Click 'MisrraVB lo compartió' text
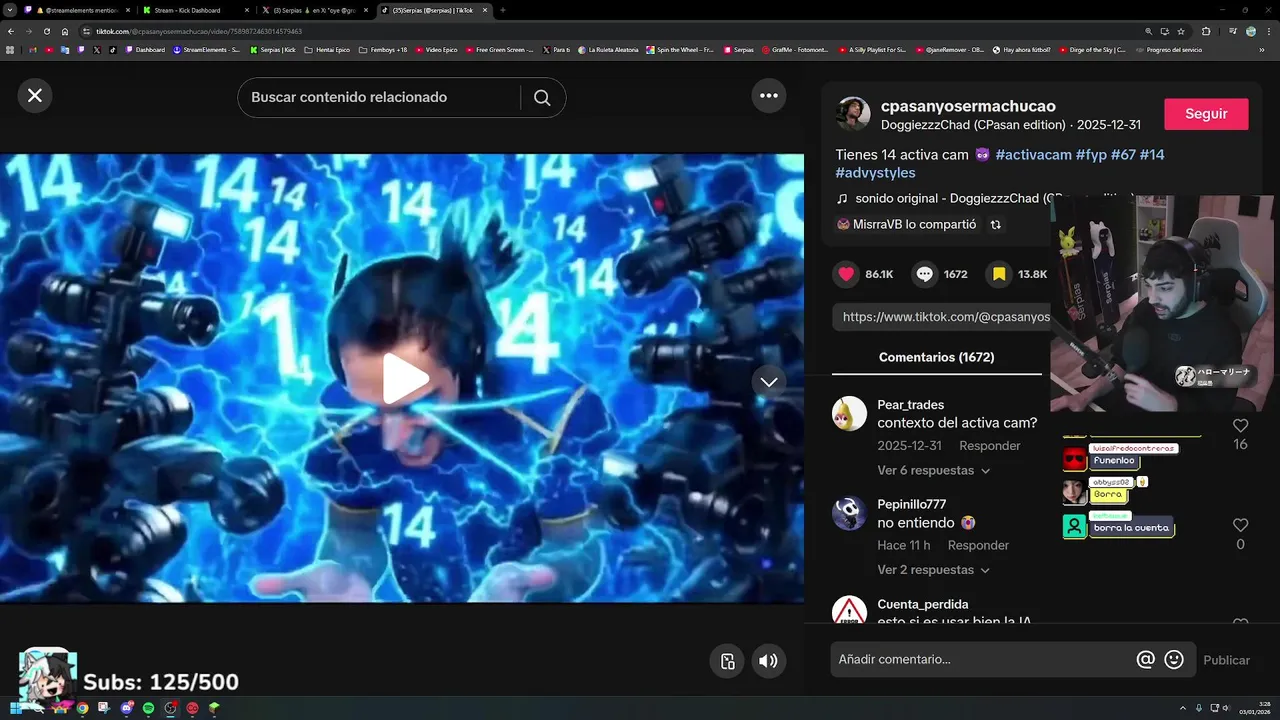1280x720 pixels. click(914, 225)
